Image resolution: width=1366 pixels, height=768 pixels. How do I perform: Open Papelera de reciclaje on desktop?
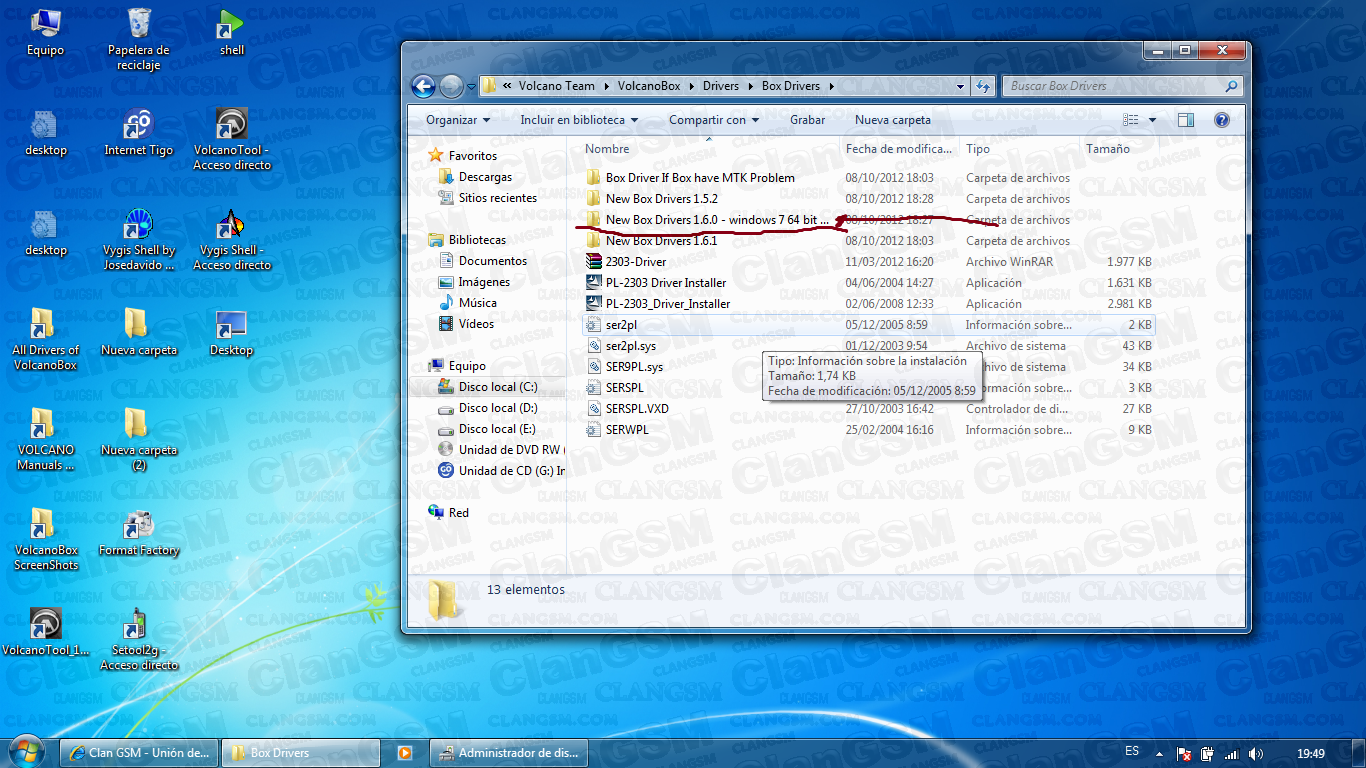139,39
